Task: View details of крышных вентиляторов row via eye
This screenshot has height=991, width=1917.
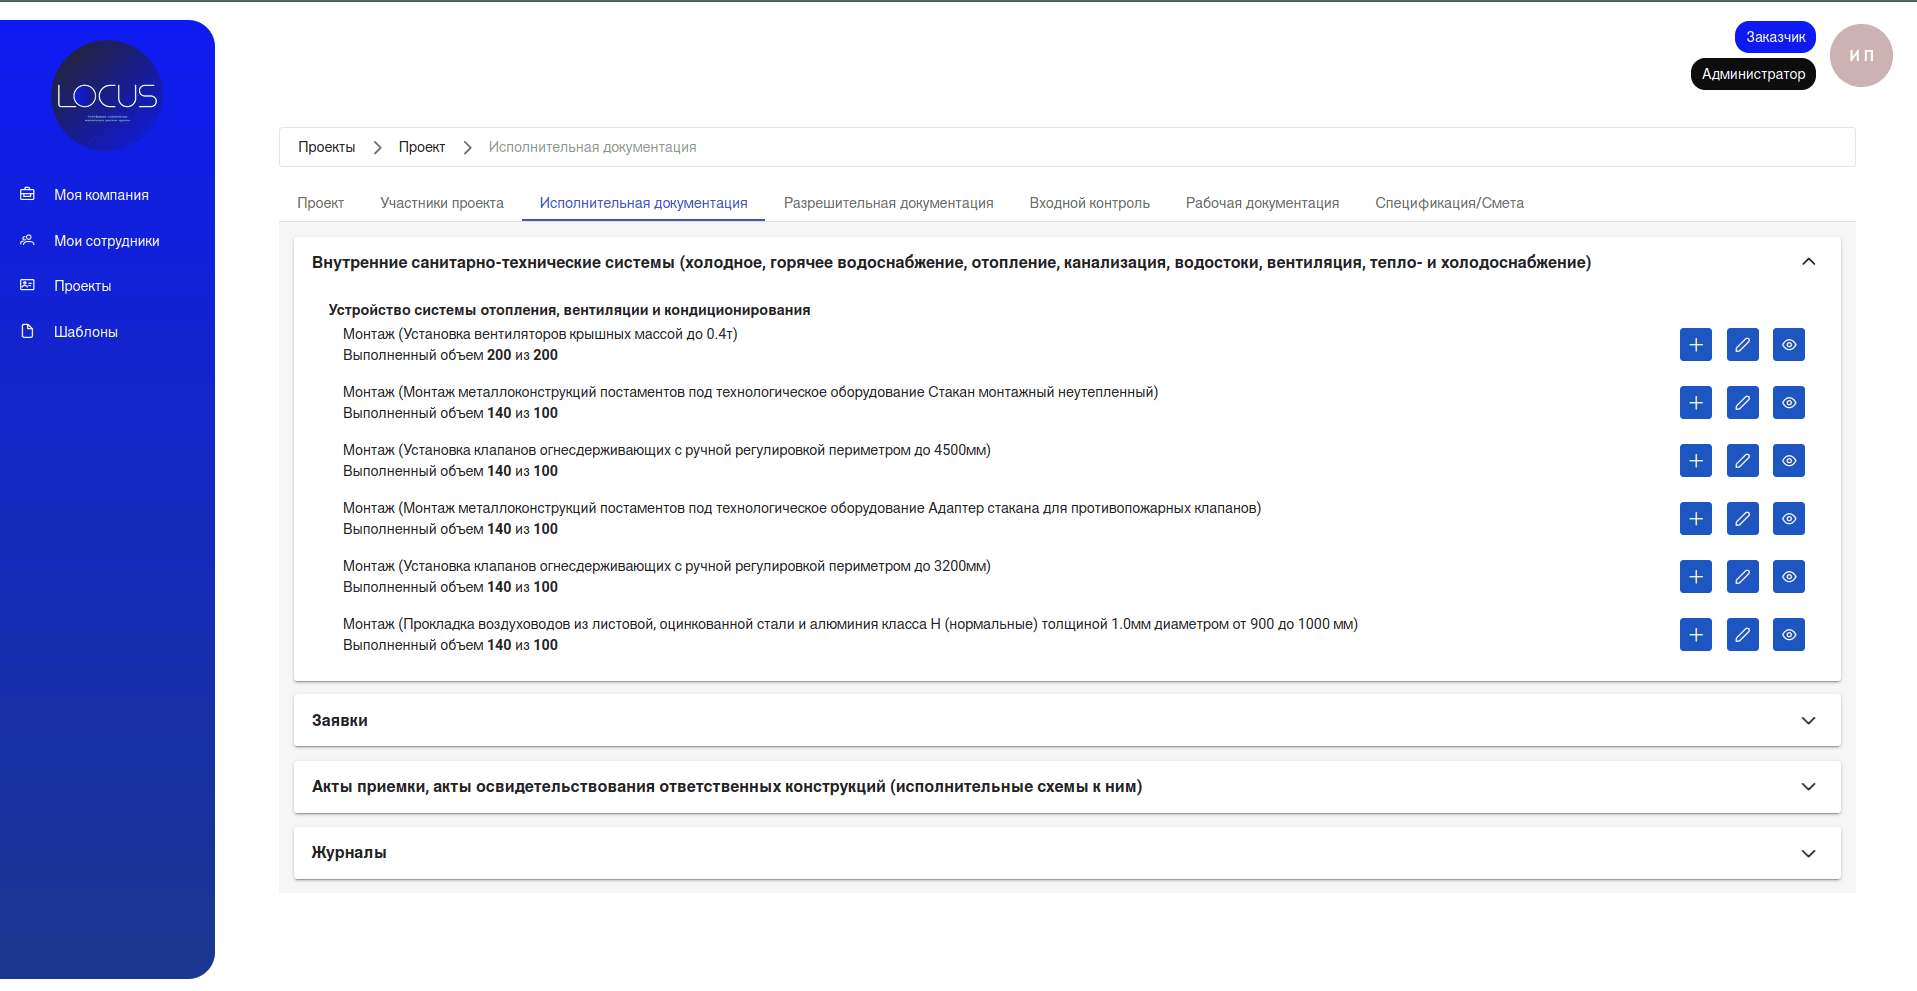Action: tap(1788, 345)
